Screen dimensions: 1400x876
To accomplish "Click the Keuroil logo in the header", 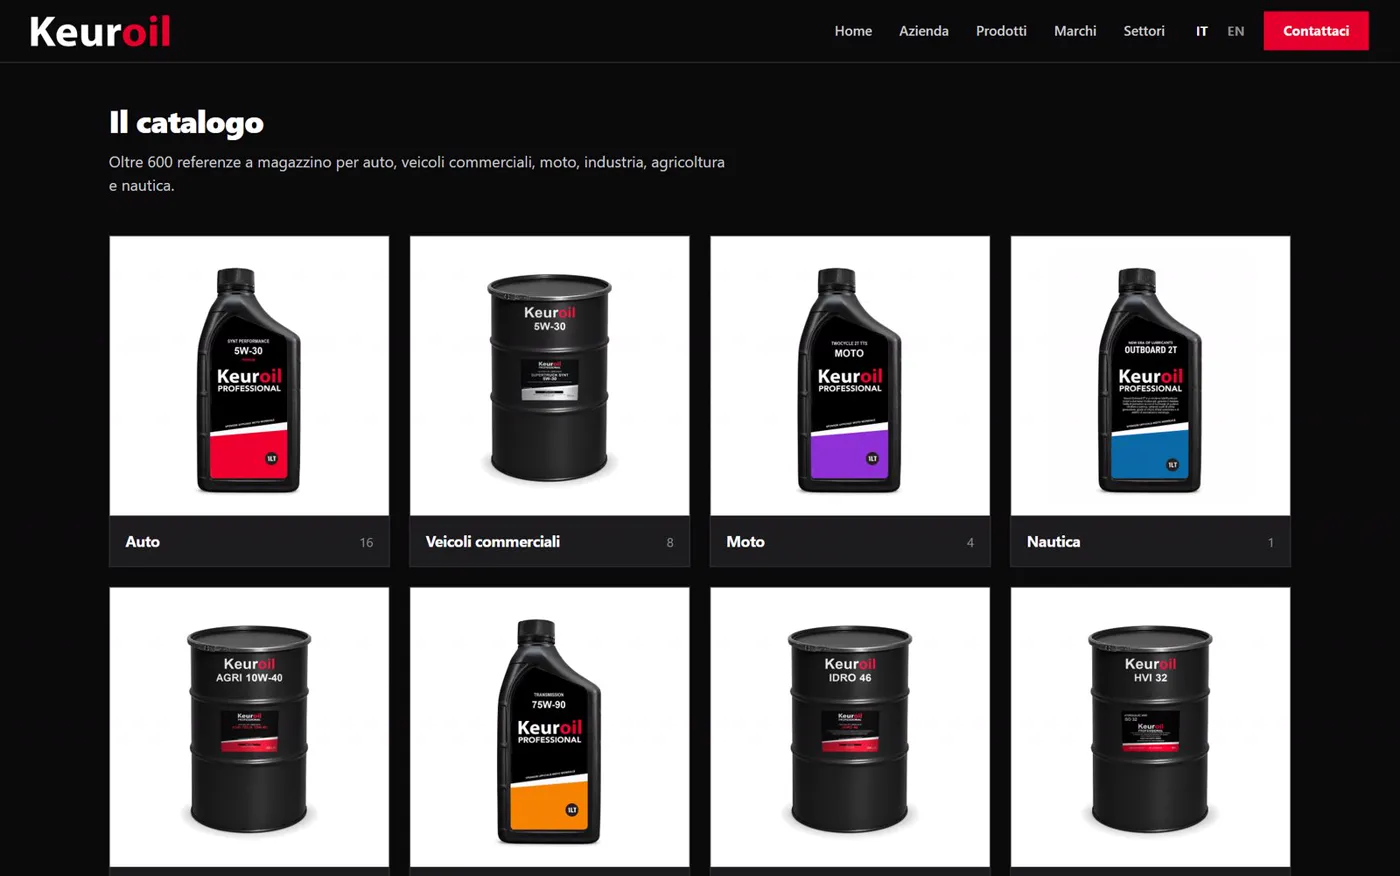I will (100, 31).
